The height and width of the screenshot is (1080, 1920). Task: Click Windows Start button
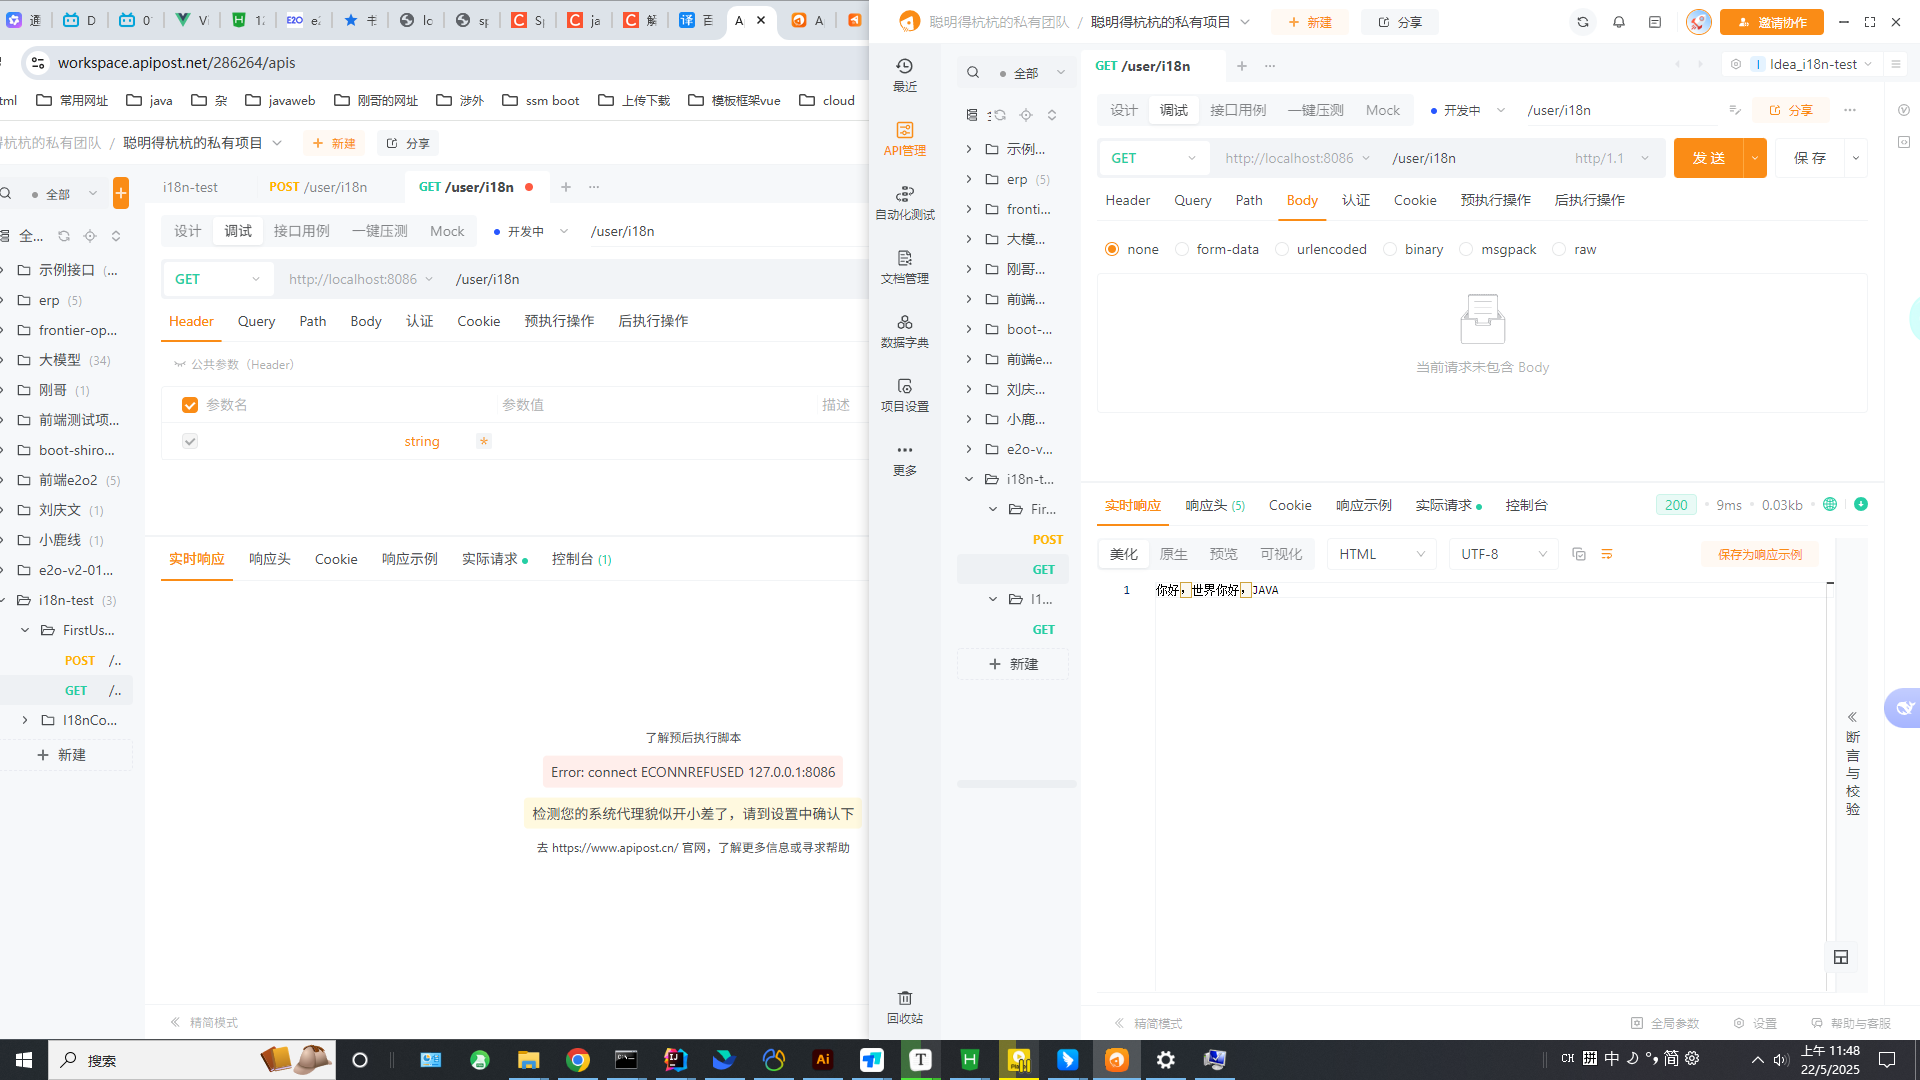coord(24,1060)
